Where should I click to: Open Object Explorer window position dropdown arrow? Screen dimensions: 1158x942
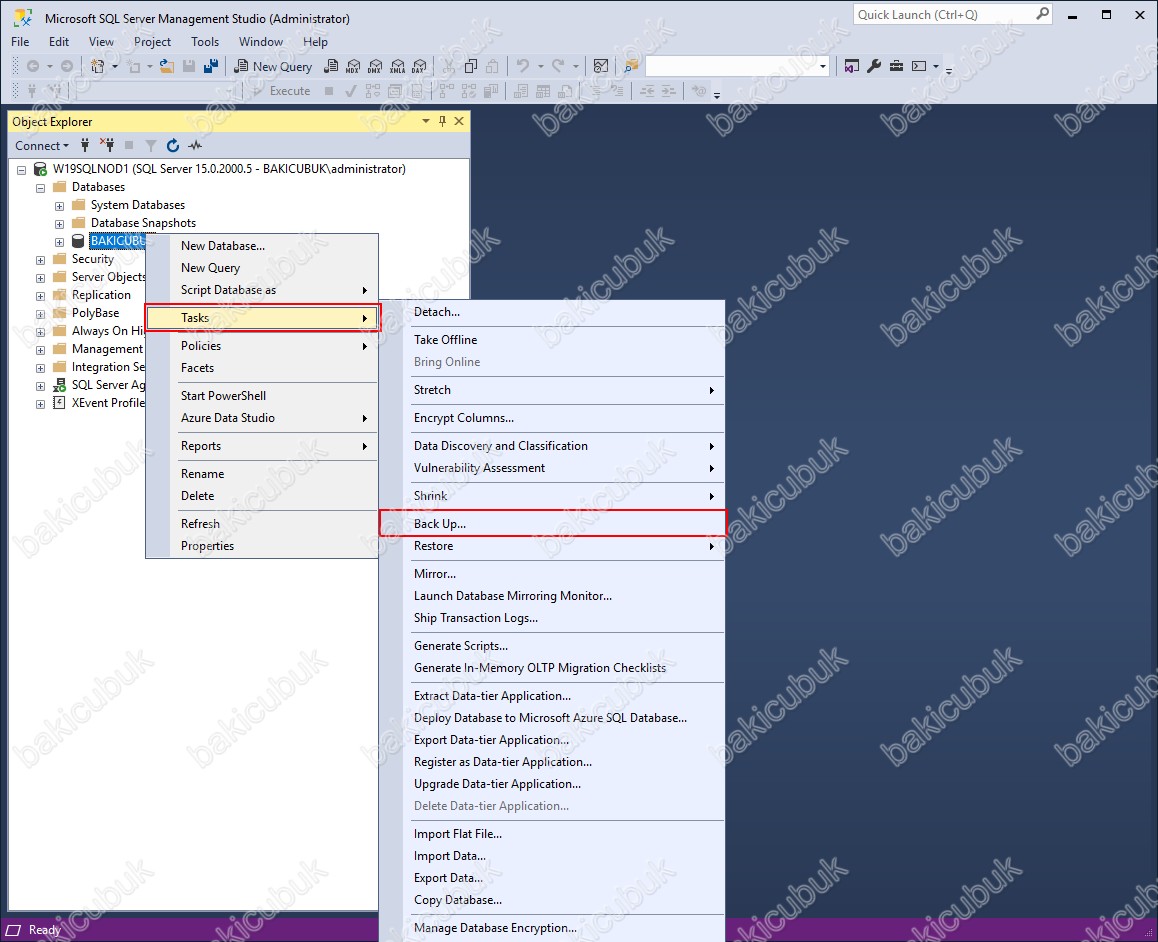426,121
